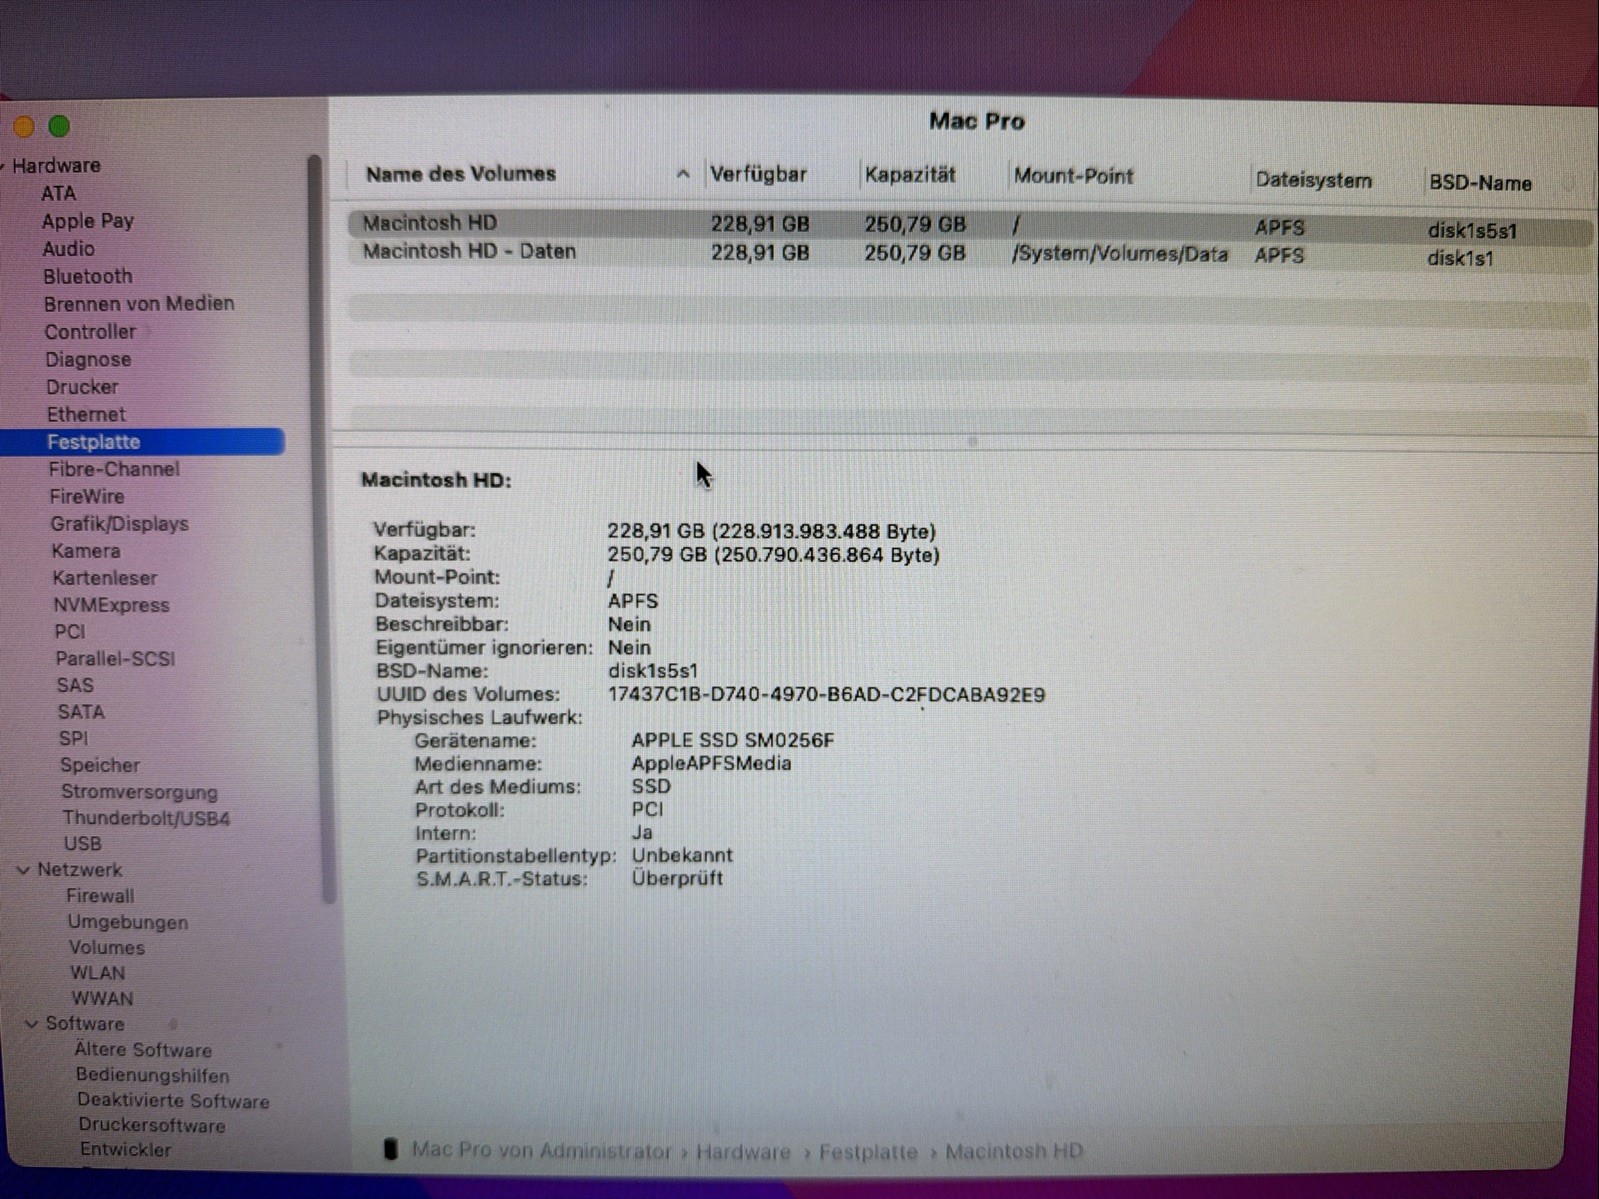Open Grafik/Displays entry

pyautogui.click(x=120, y=523)
